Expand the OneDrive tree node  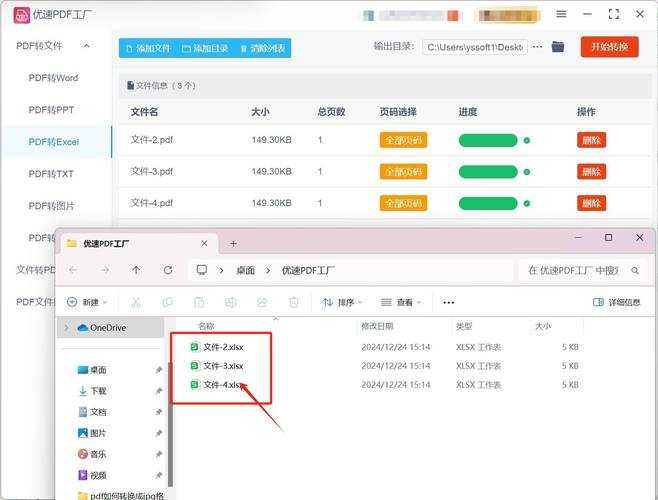click(67, 327)
